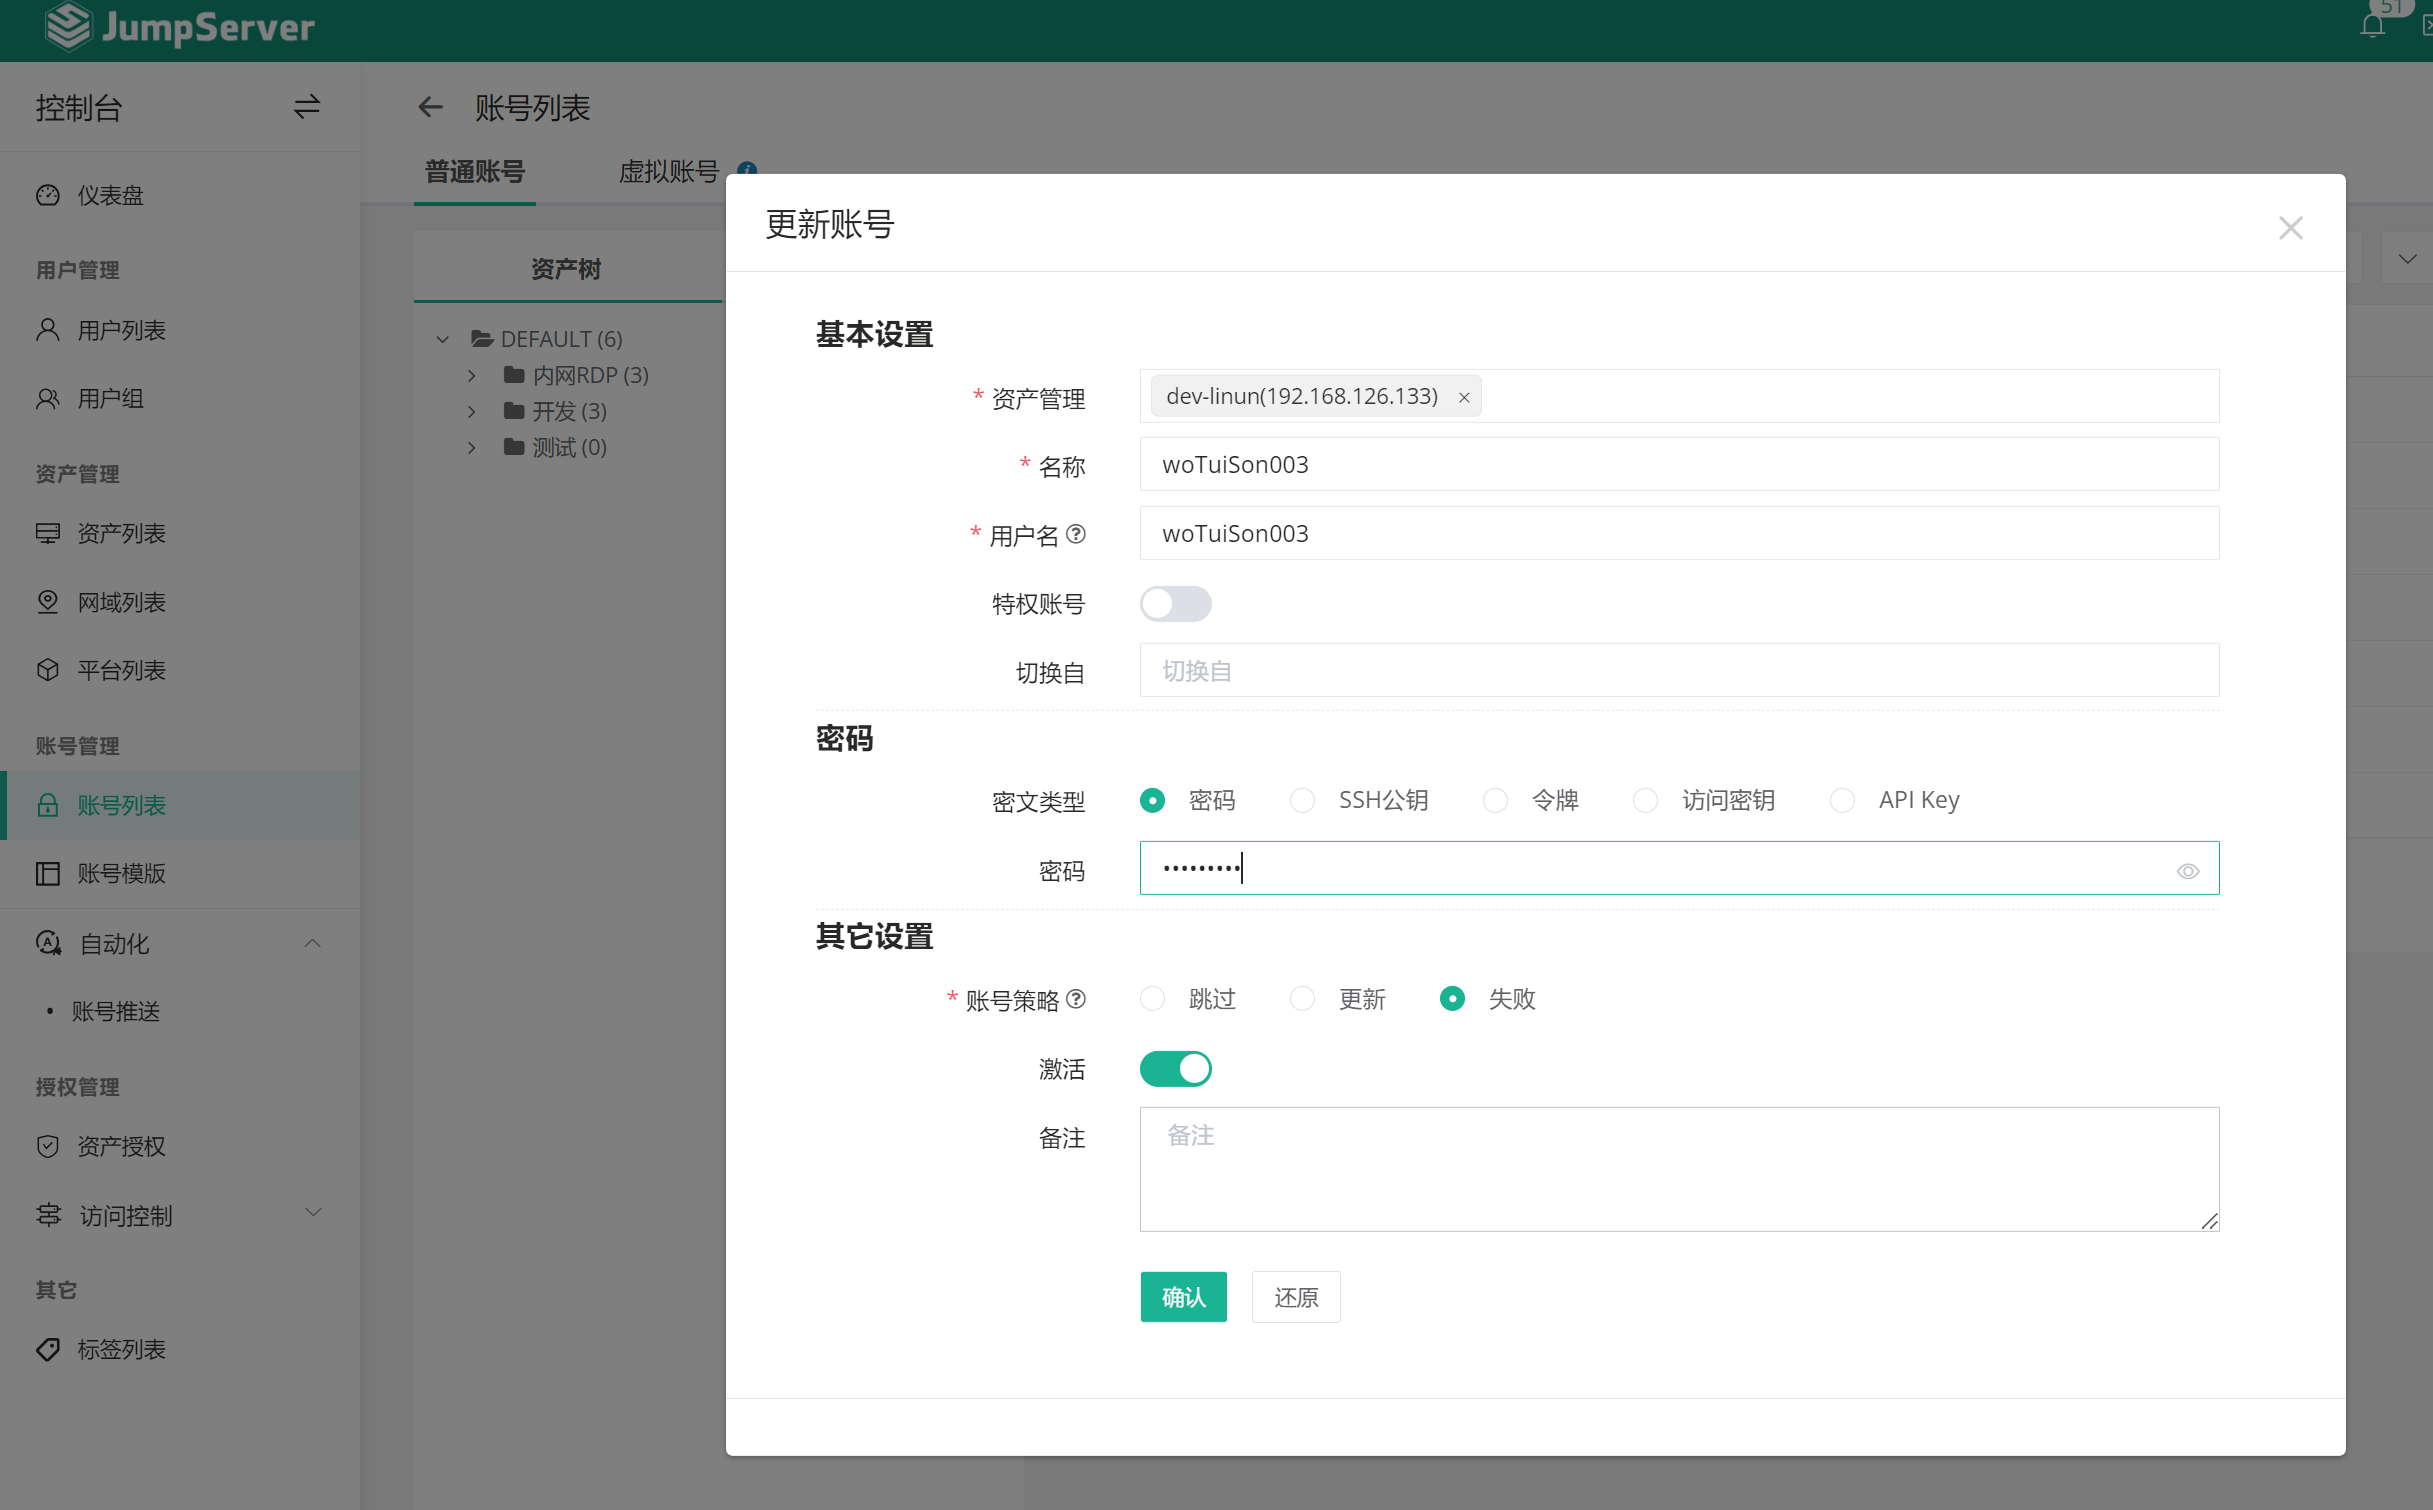Click the notification bell icon
This screenshot has height=1510, width=2433.
[x=2372, y=26]
